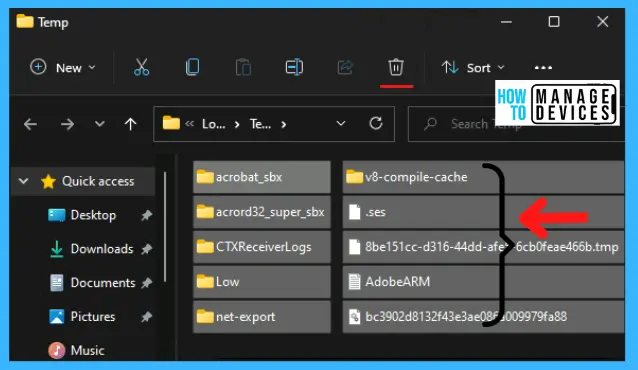
Task: Click the Copy icon in toolbar
Action: 192,67
